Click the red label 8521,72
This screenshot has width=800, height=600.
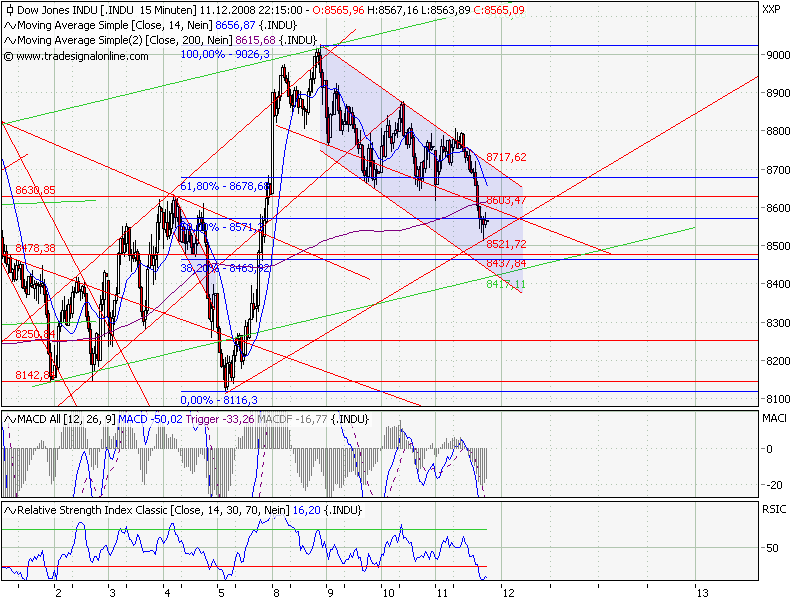pos(506,244)
